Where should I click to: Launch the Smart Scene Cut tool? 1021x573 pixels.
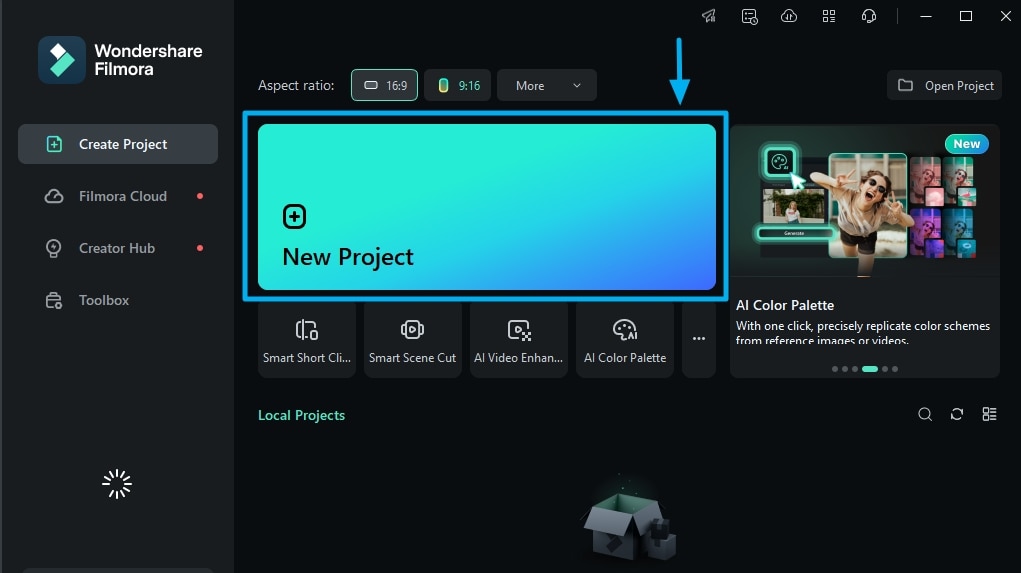pyautogui.click(x=412, y=340)
